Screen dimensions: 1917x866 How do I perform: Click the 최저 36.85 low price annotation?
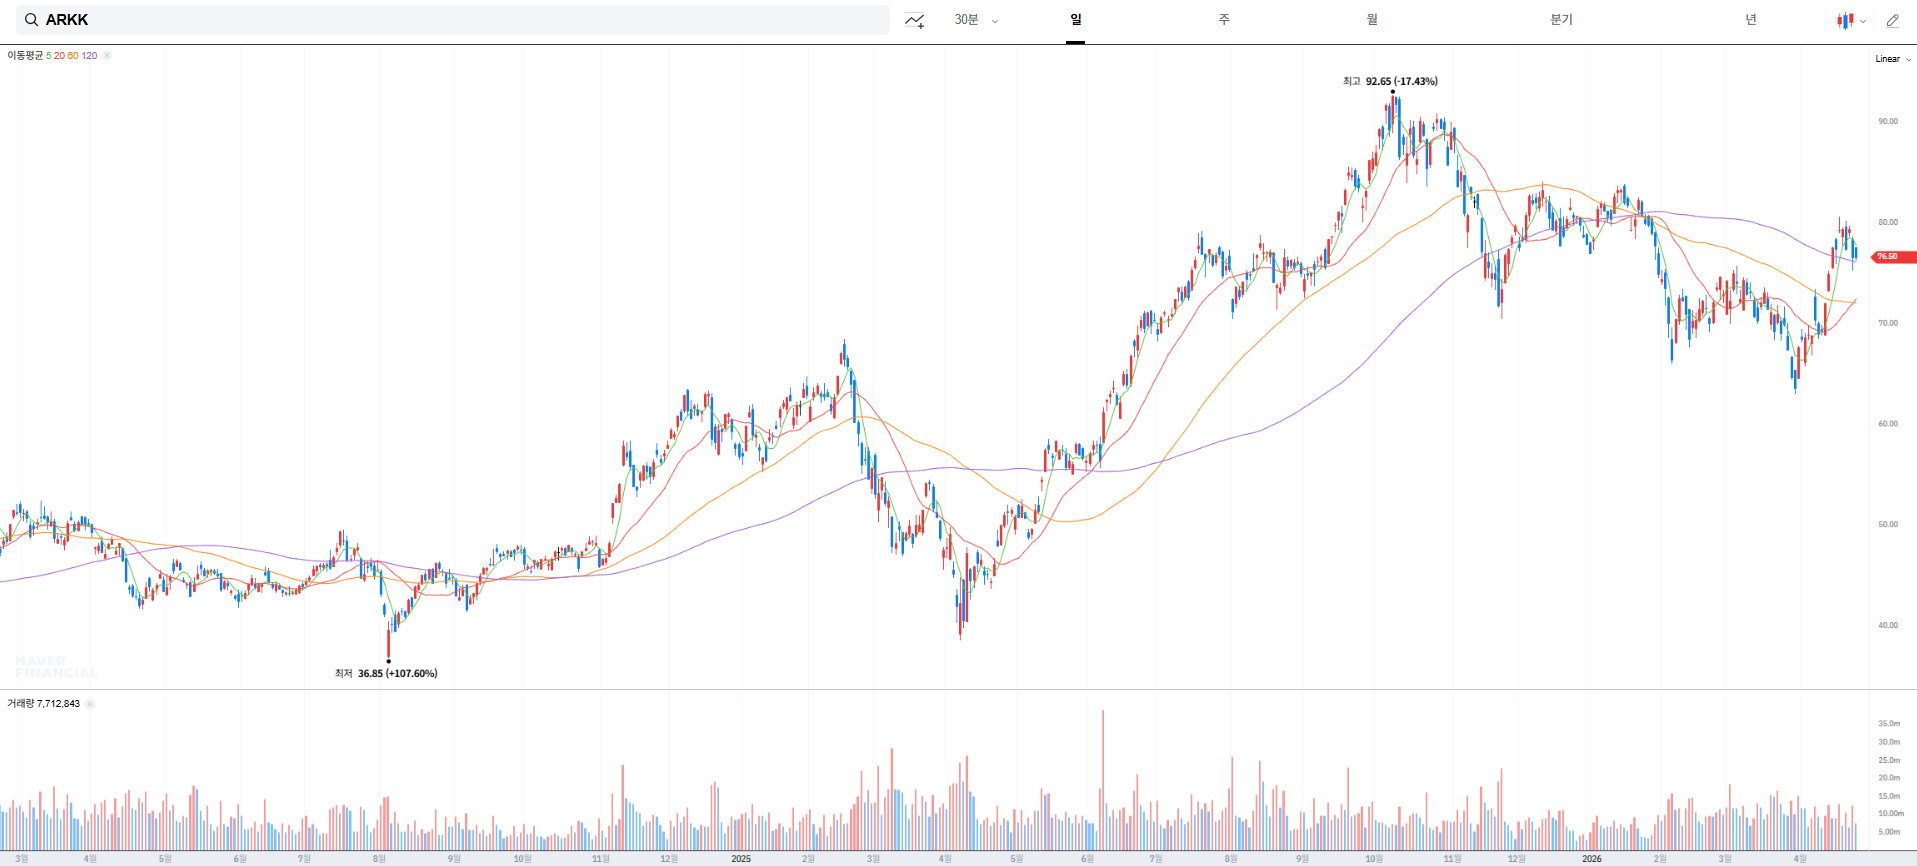(x=386, y=673)
